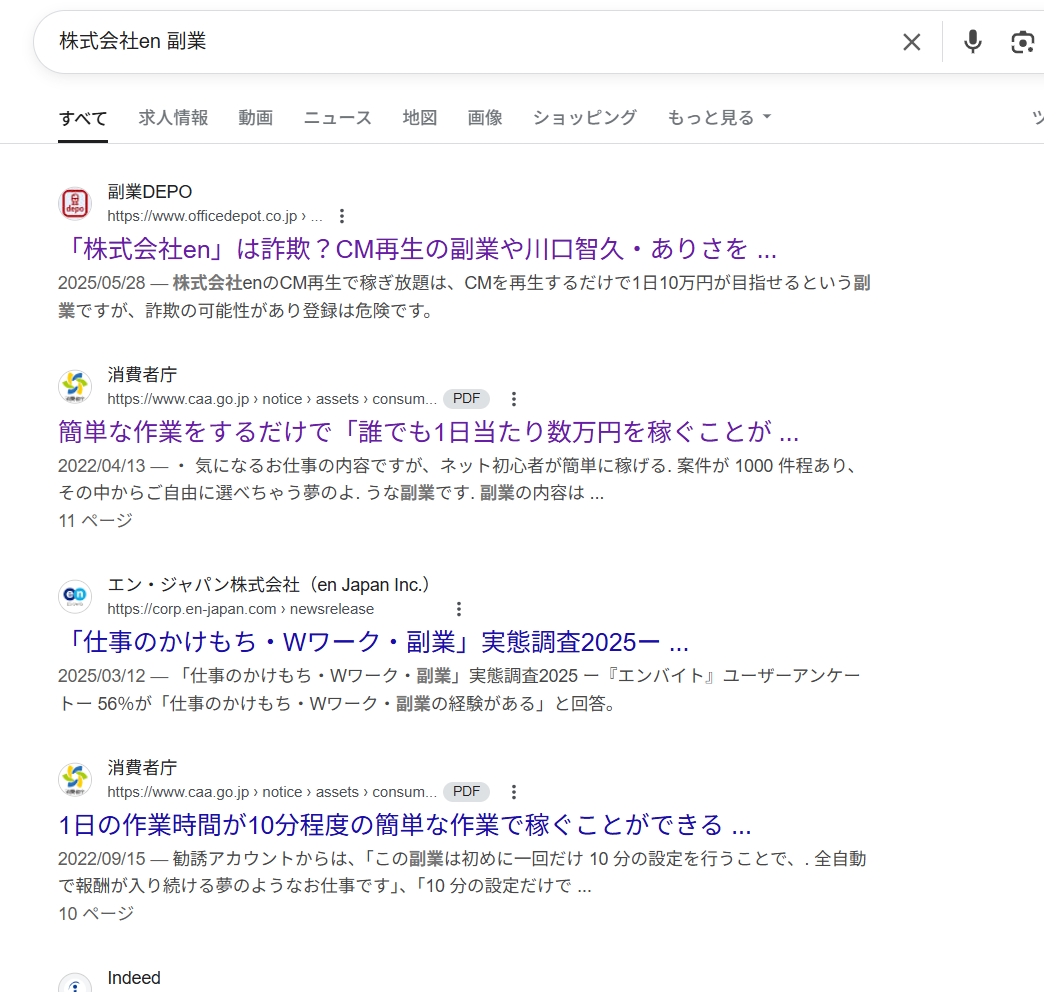The width and height of the screenshot is (1044, 992).
Task: Open the 画像 search tab
Action: point(484,117)
